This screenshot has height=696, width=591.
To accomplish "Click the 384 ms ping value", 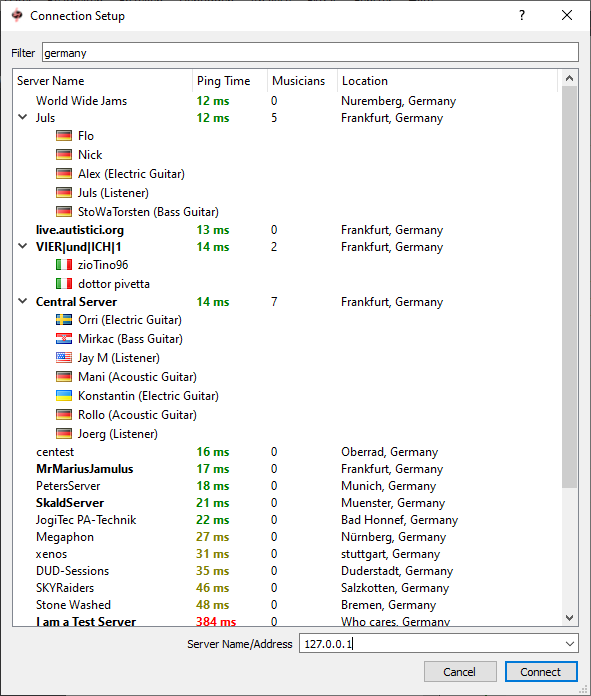I will (x=216, y=621).
